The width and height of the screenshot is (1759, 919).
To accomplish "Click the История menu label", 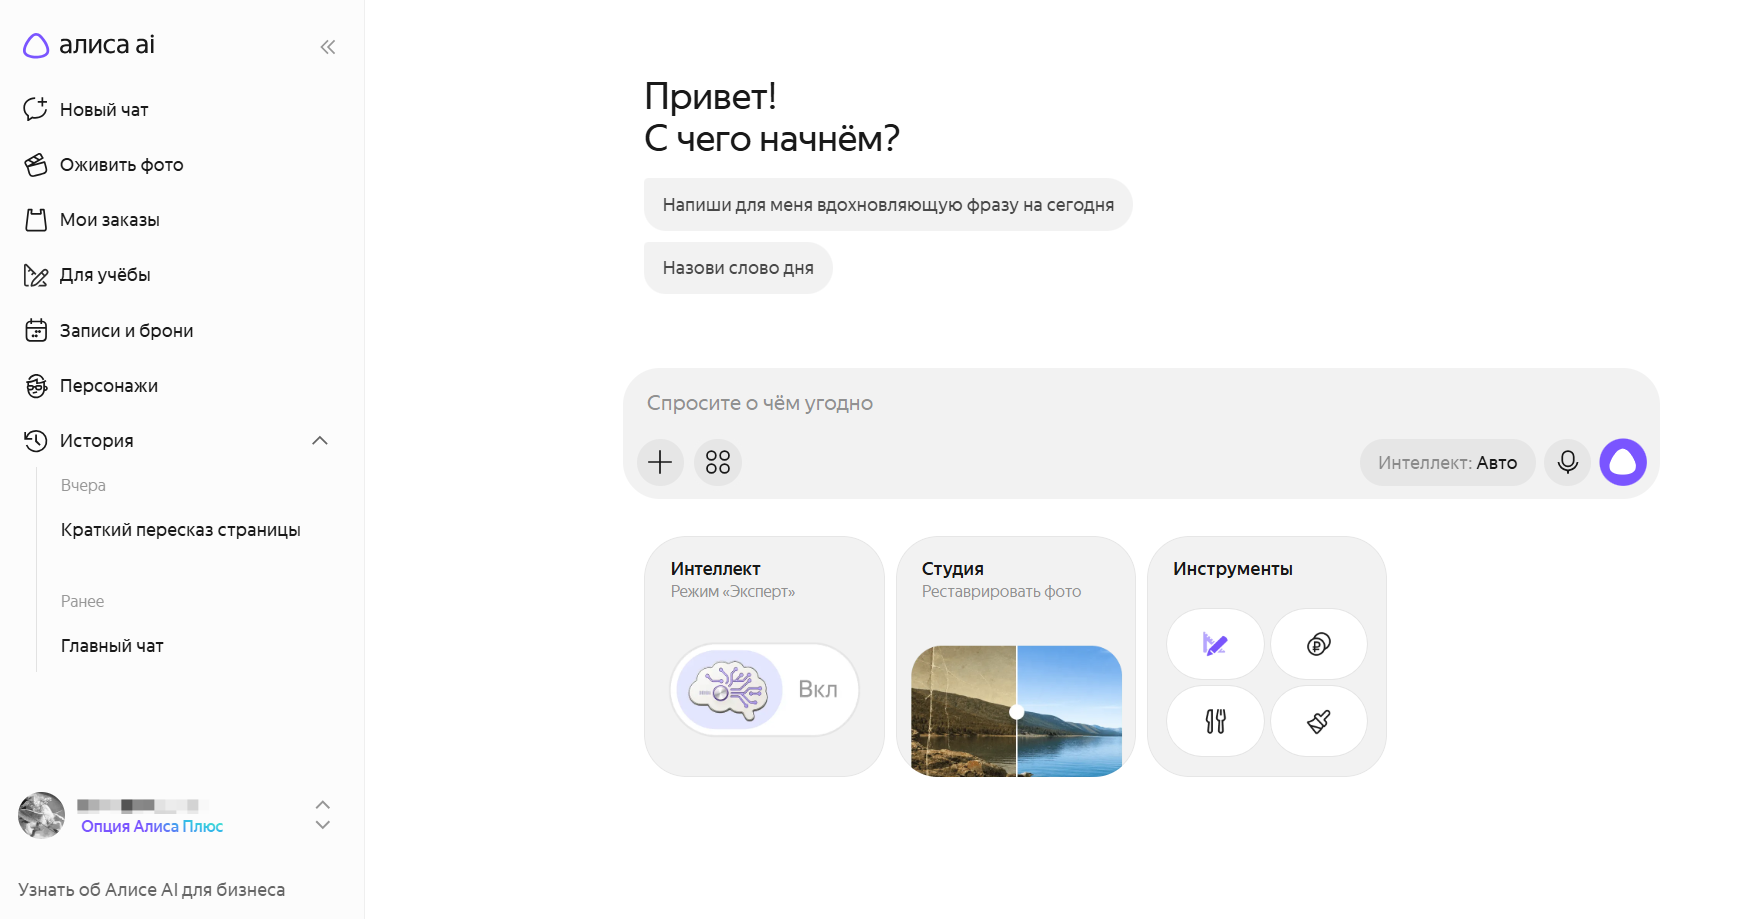I will 96,441.
